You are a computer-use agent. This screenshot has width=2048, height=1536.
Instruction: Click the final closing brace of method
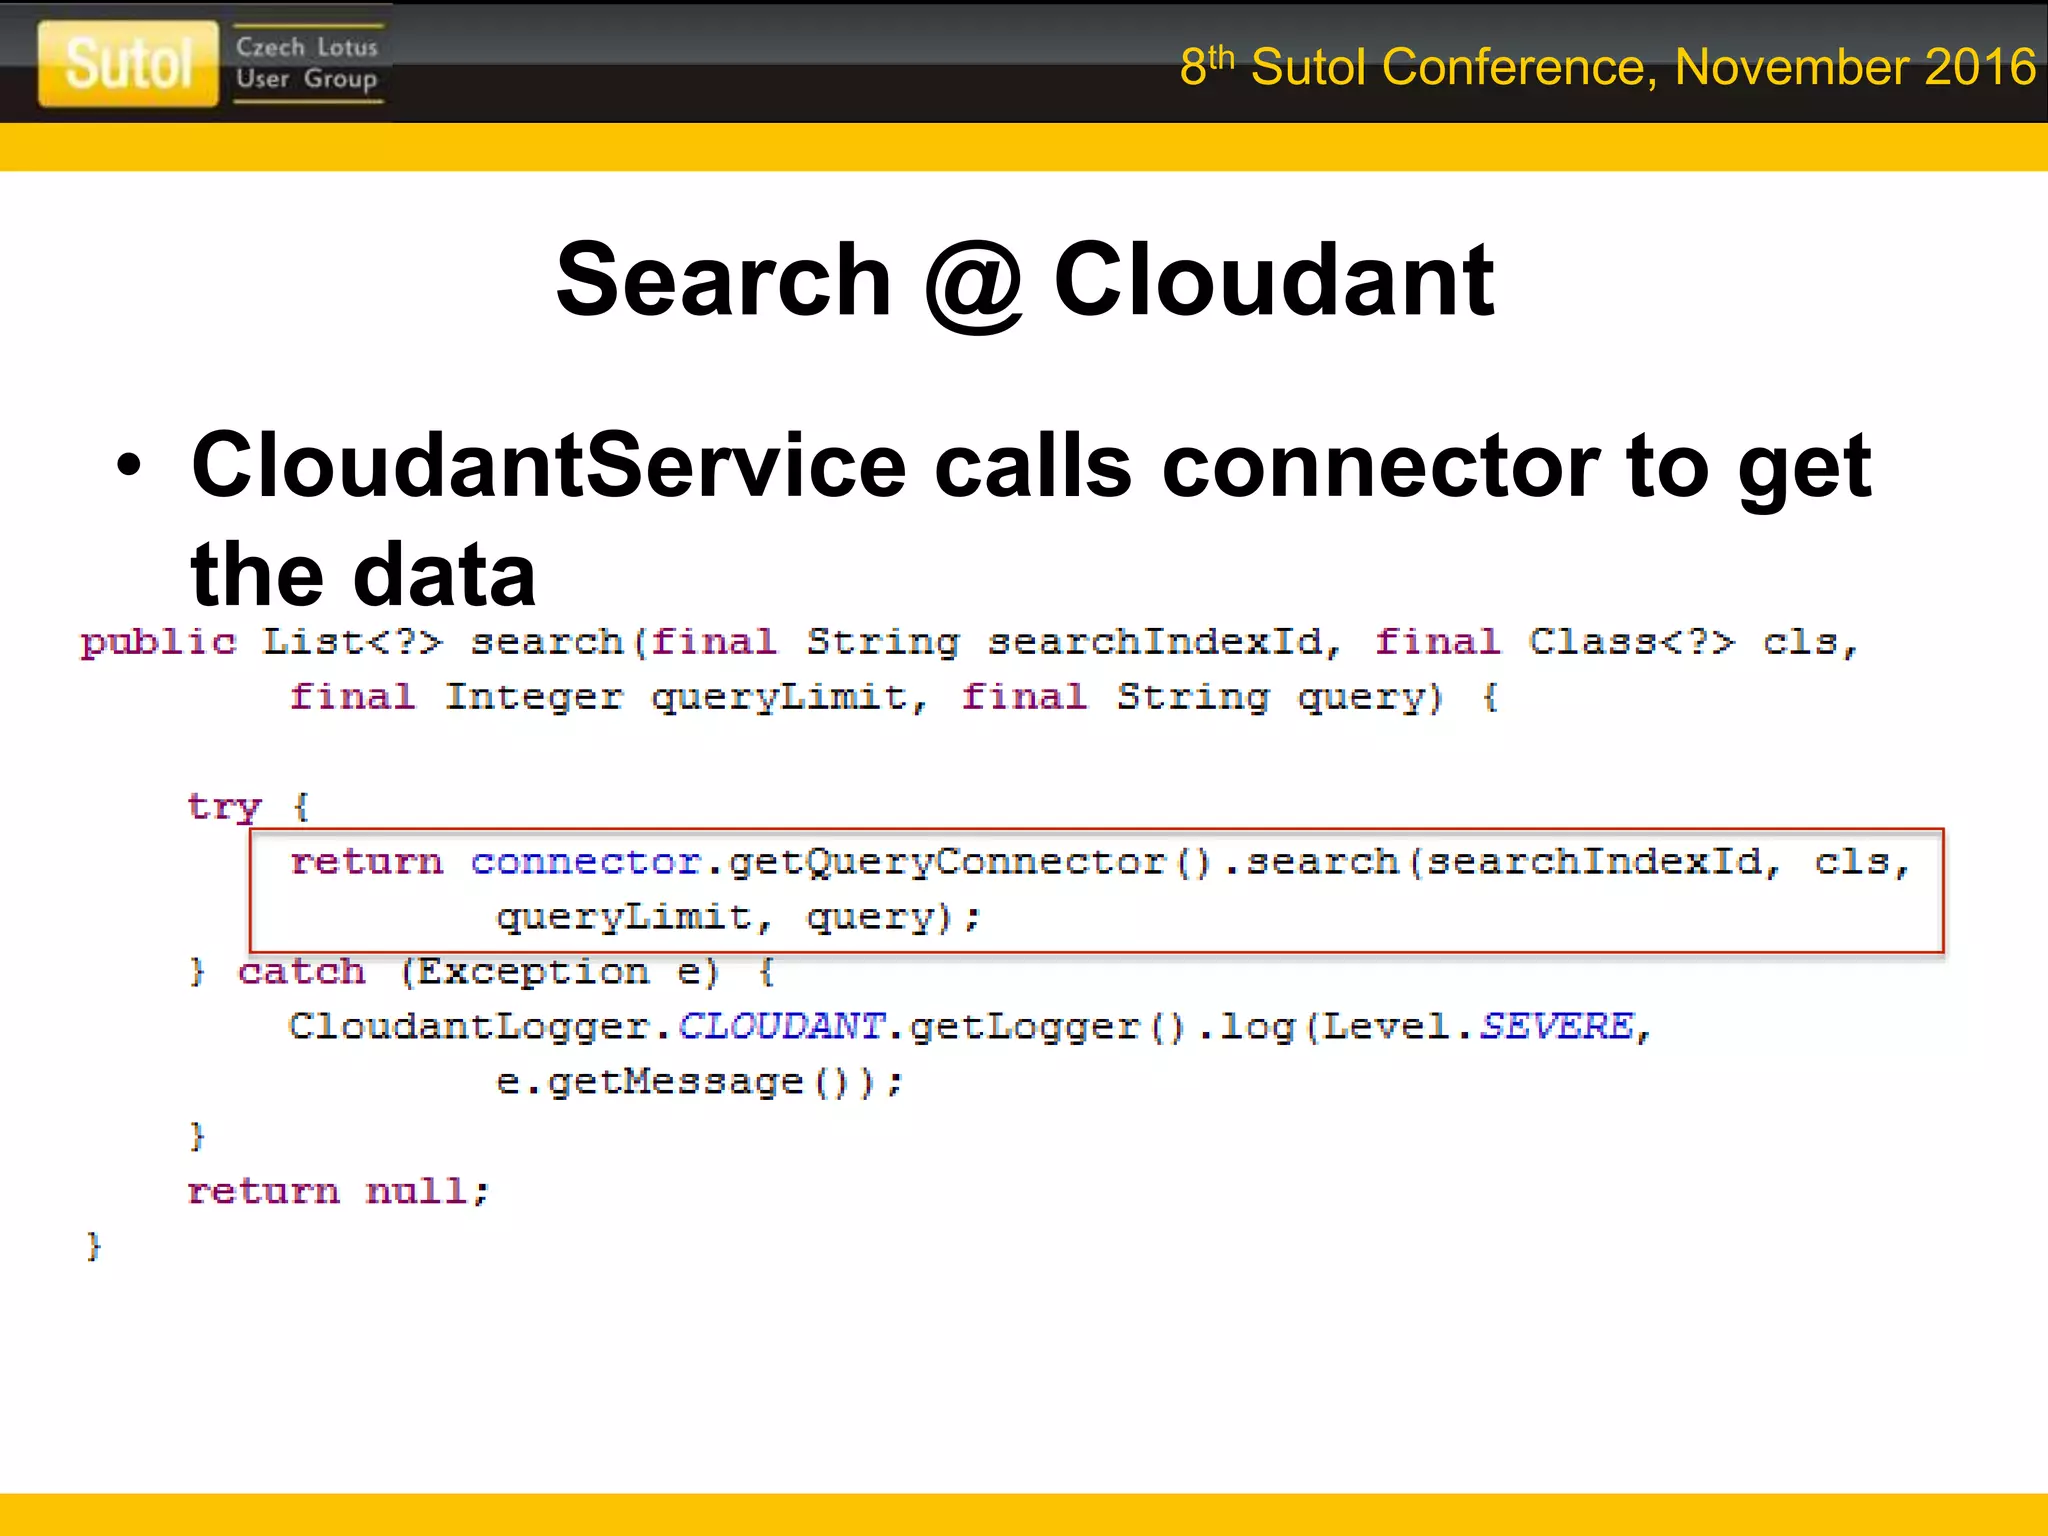click(x=94, y=1246)
